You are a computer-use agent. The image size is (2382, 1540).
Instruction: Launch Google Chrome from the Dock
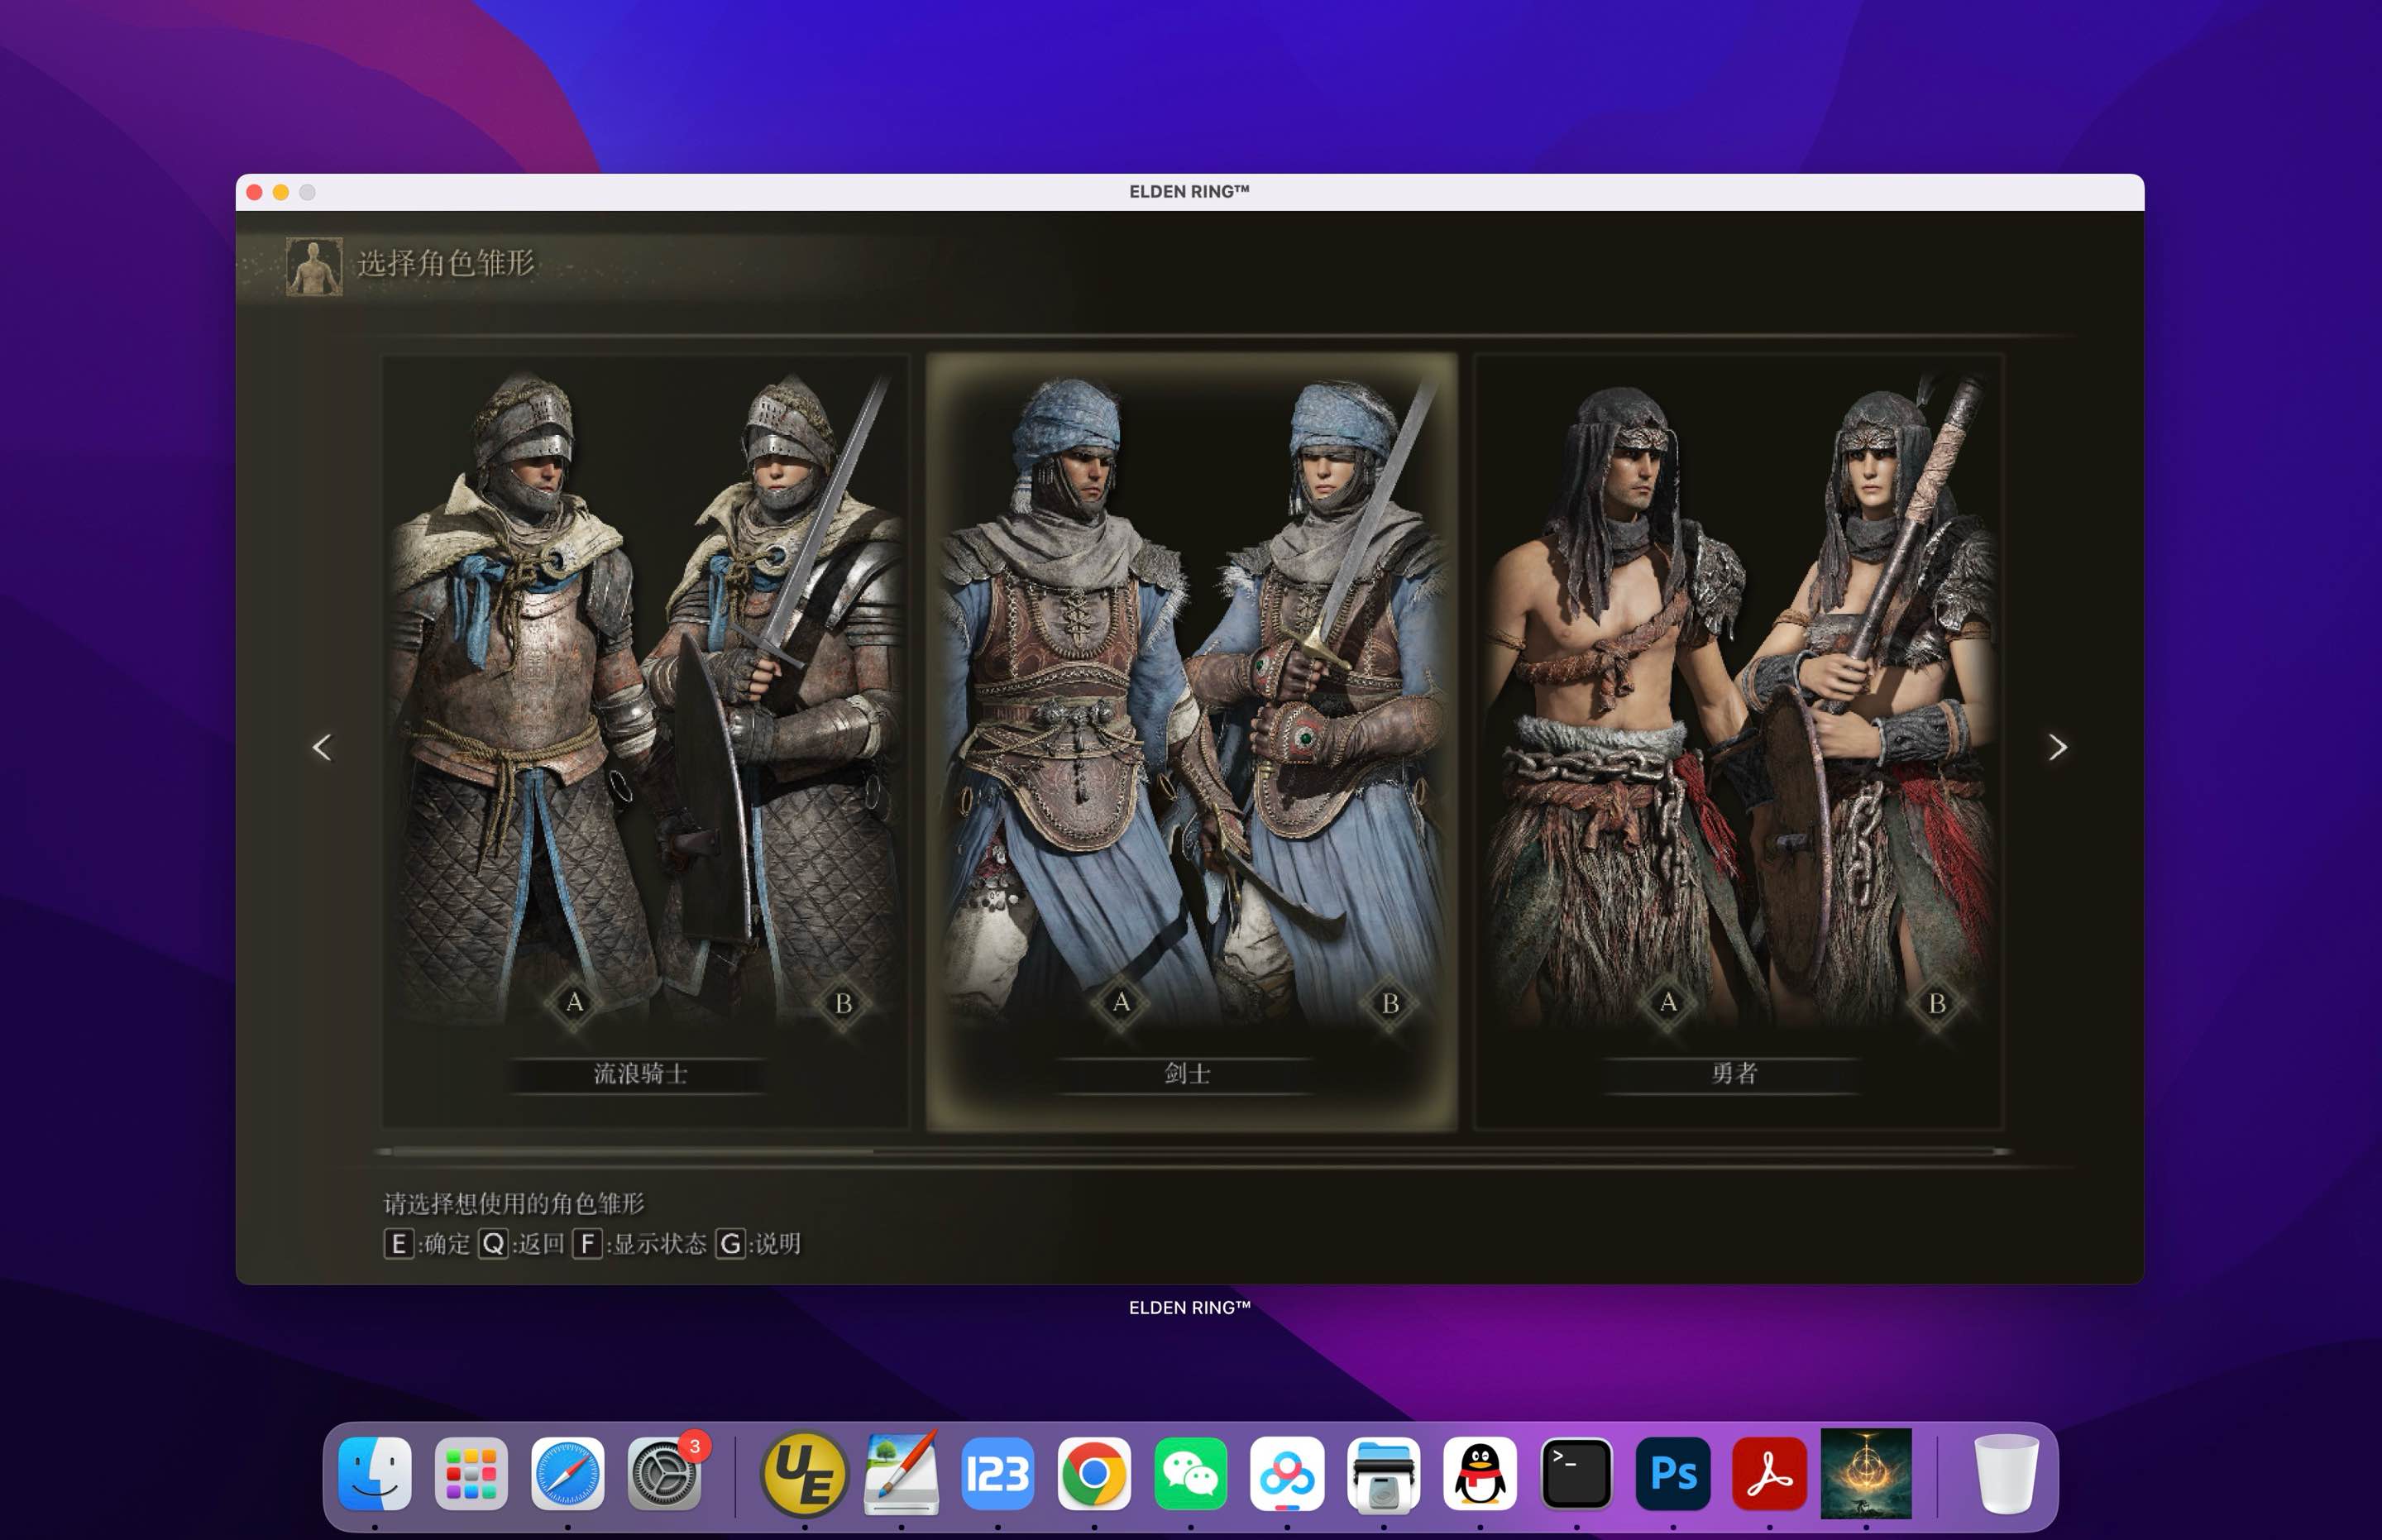(1094, 1474)
